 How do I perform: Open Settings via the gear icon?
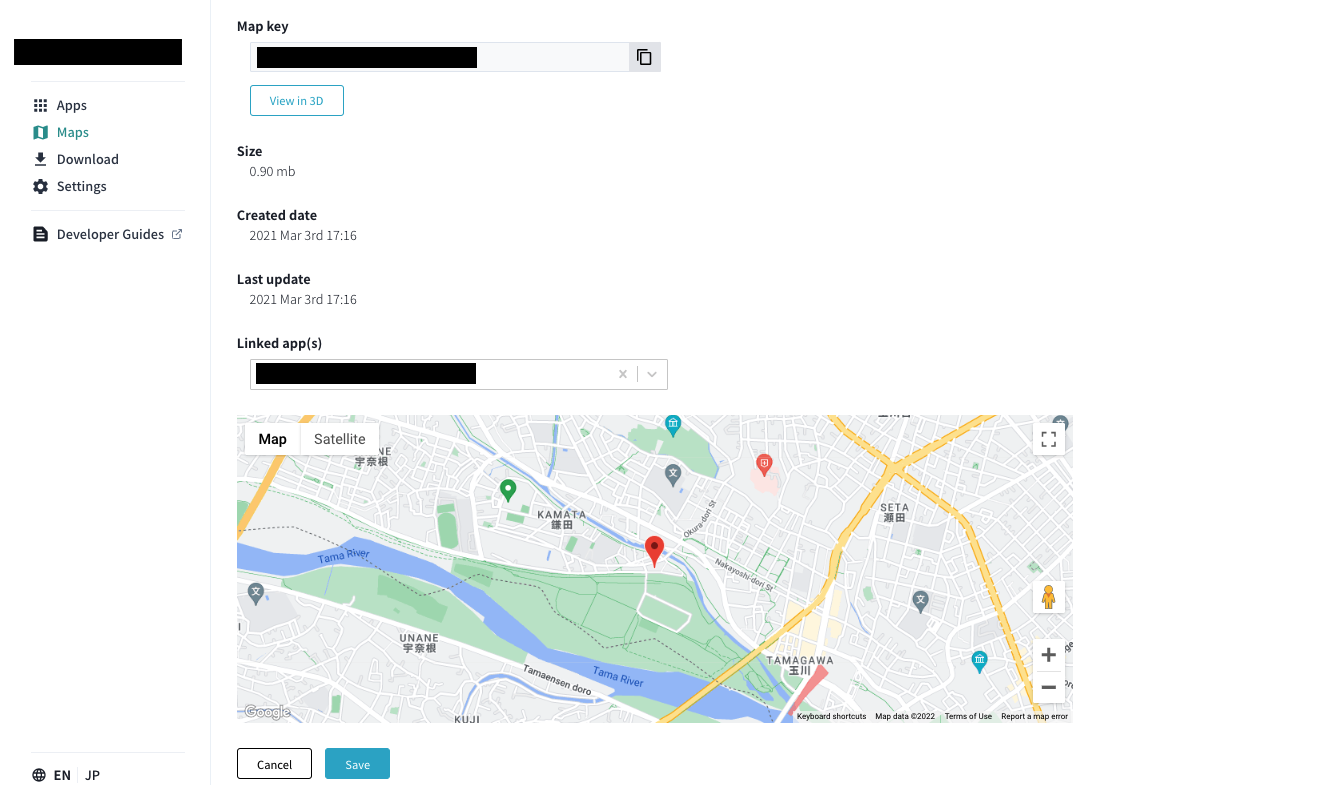pos(40,186)
